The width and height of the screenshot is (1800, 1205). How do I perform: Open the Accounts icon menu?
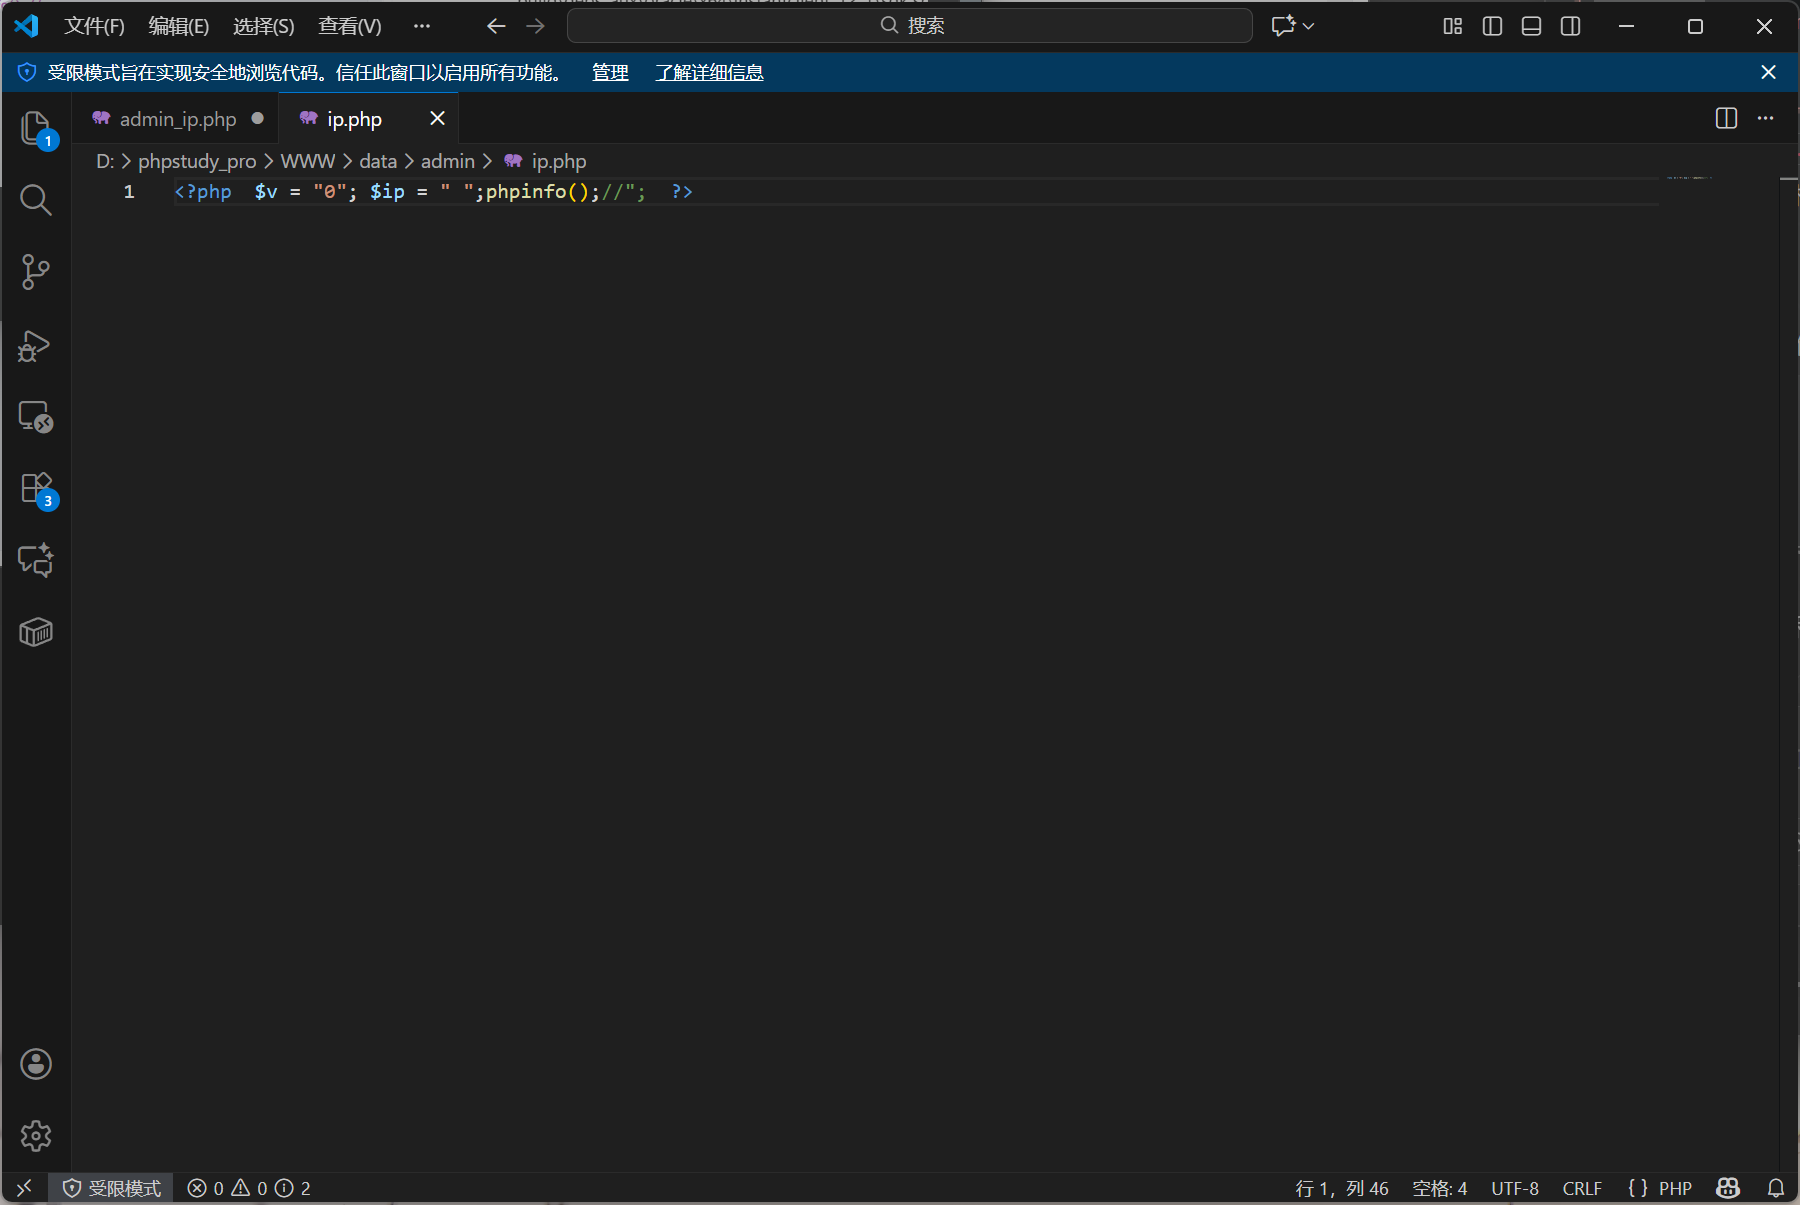36,1064
